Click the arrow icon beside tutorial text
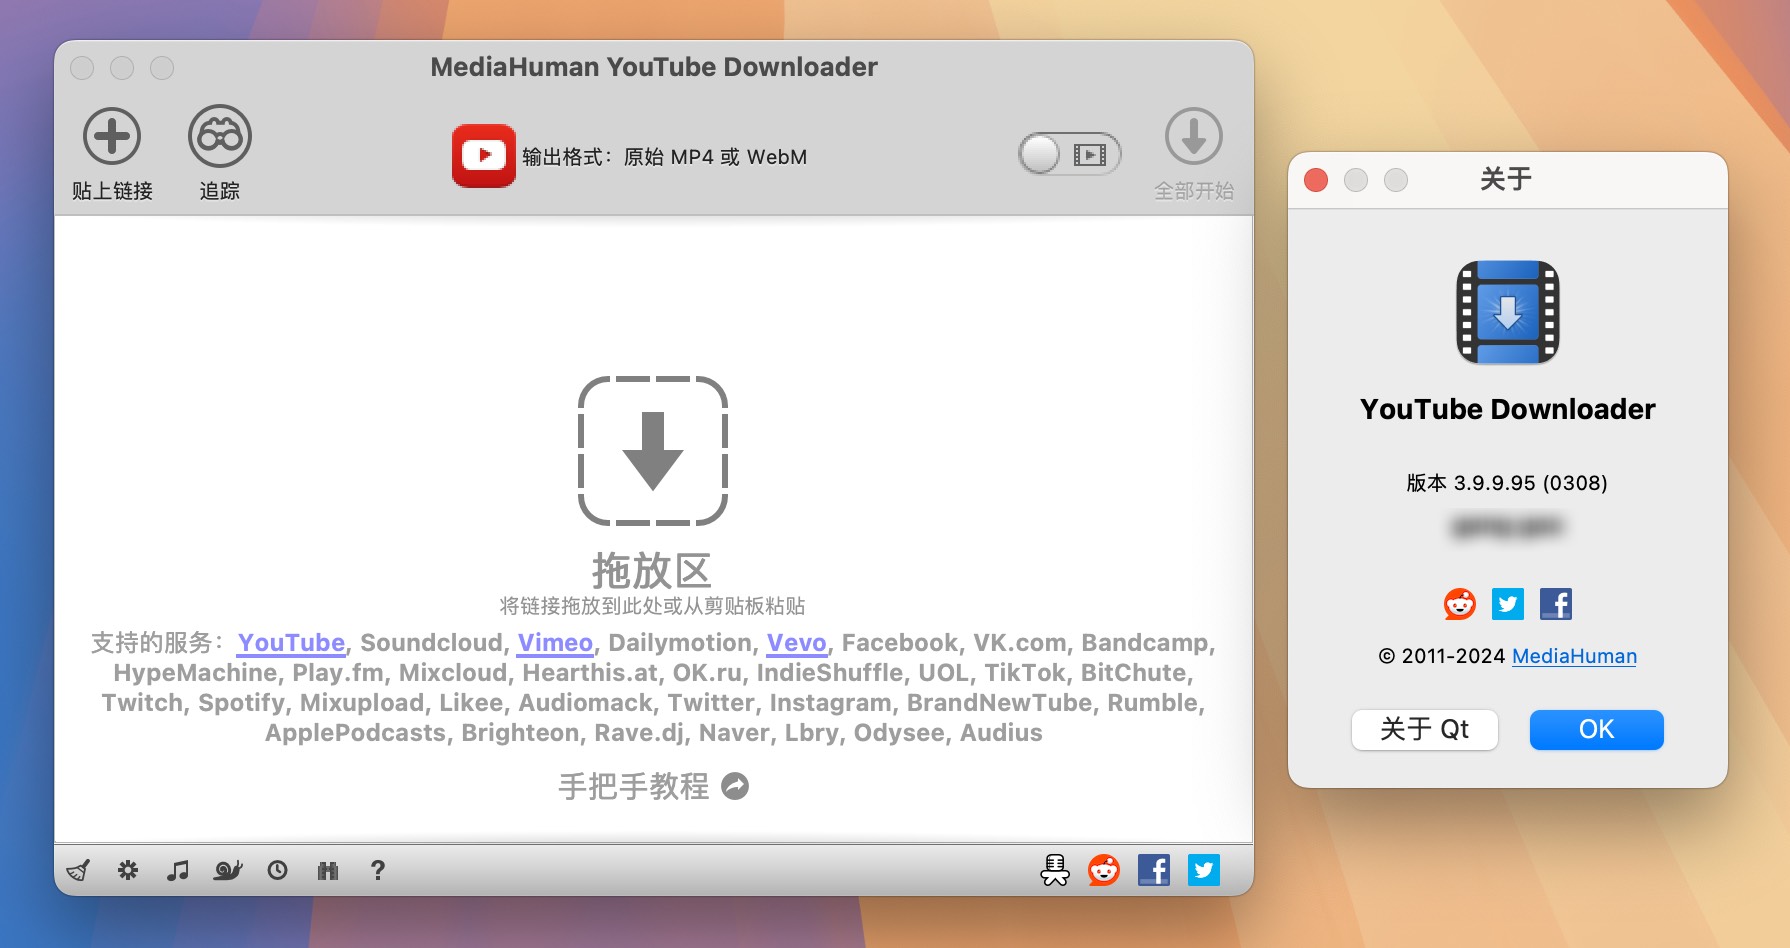The height and width of the screenshot is (948, 1790). 735,787
